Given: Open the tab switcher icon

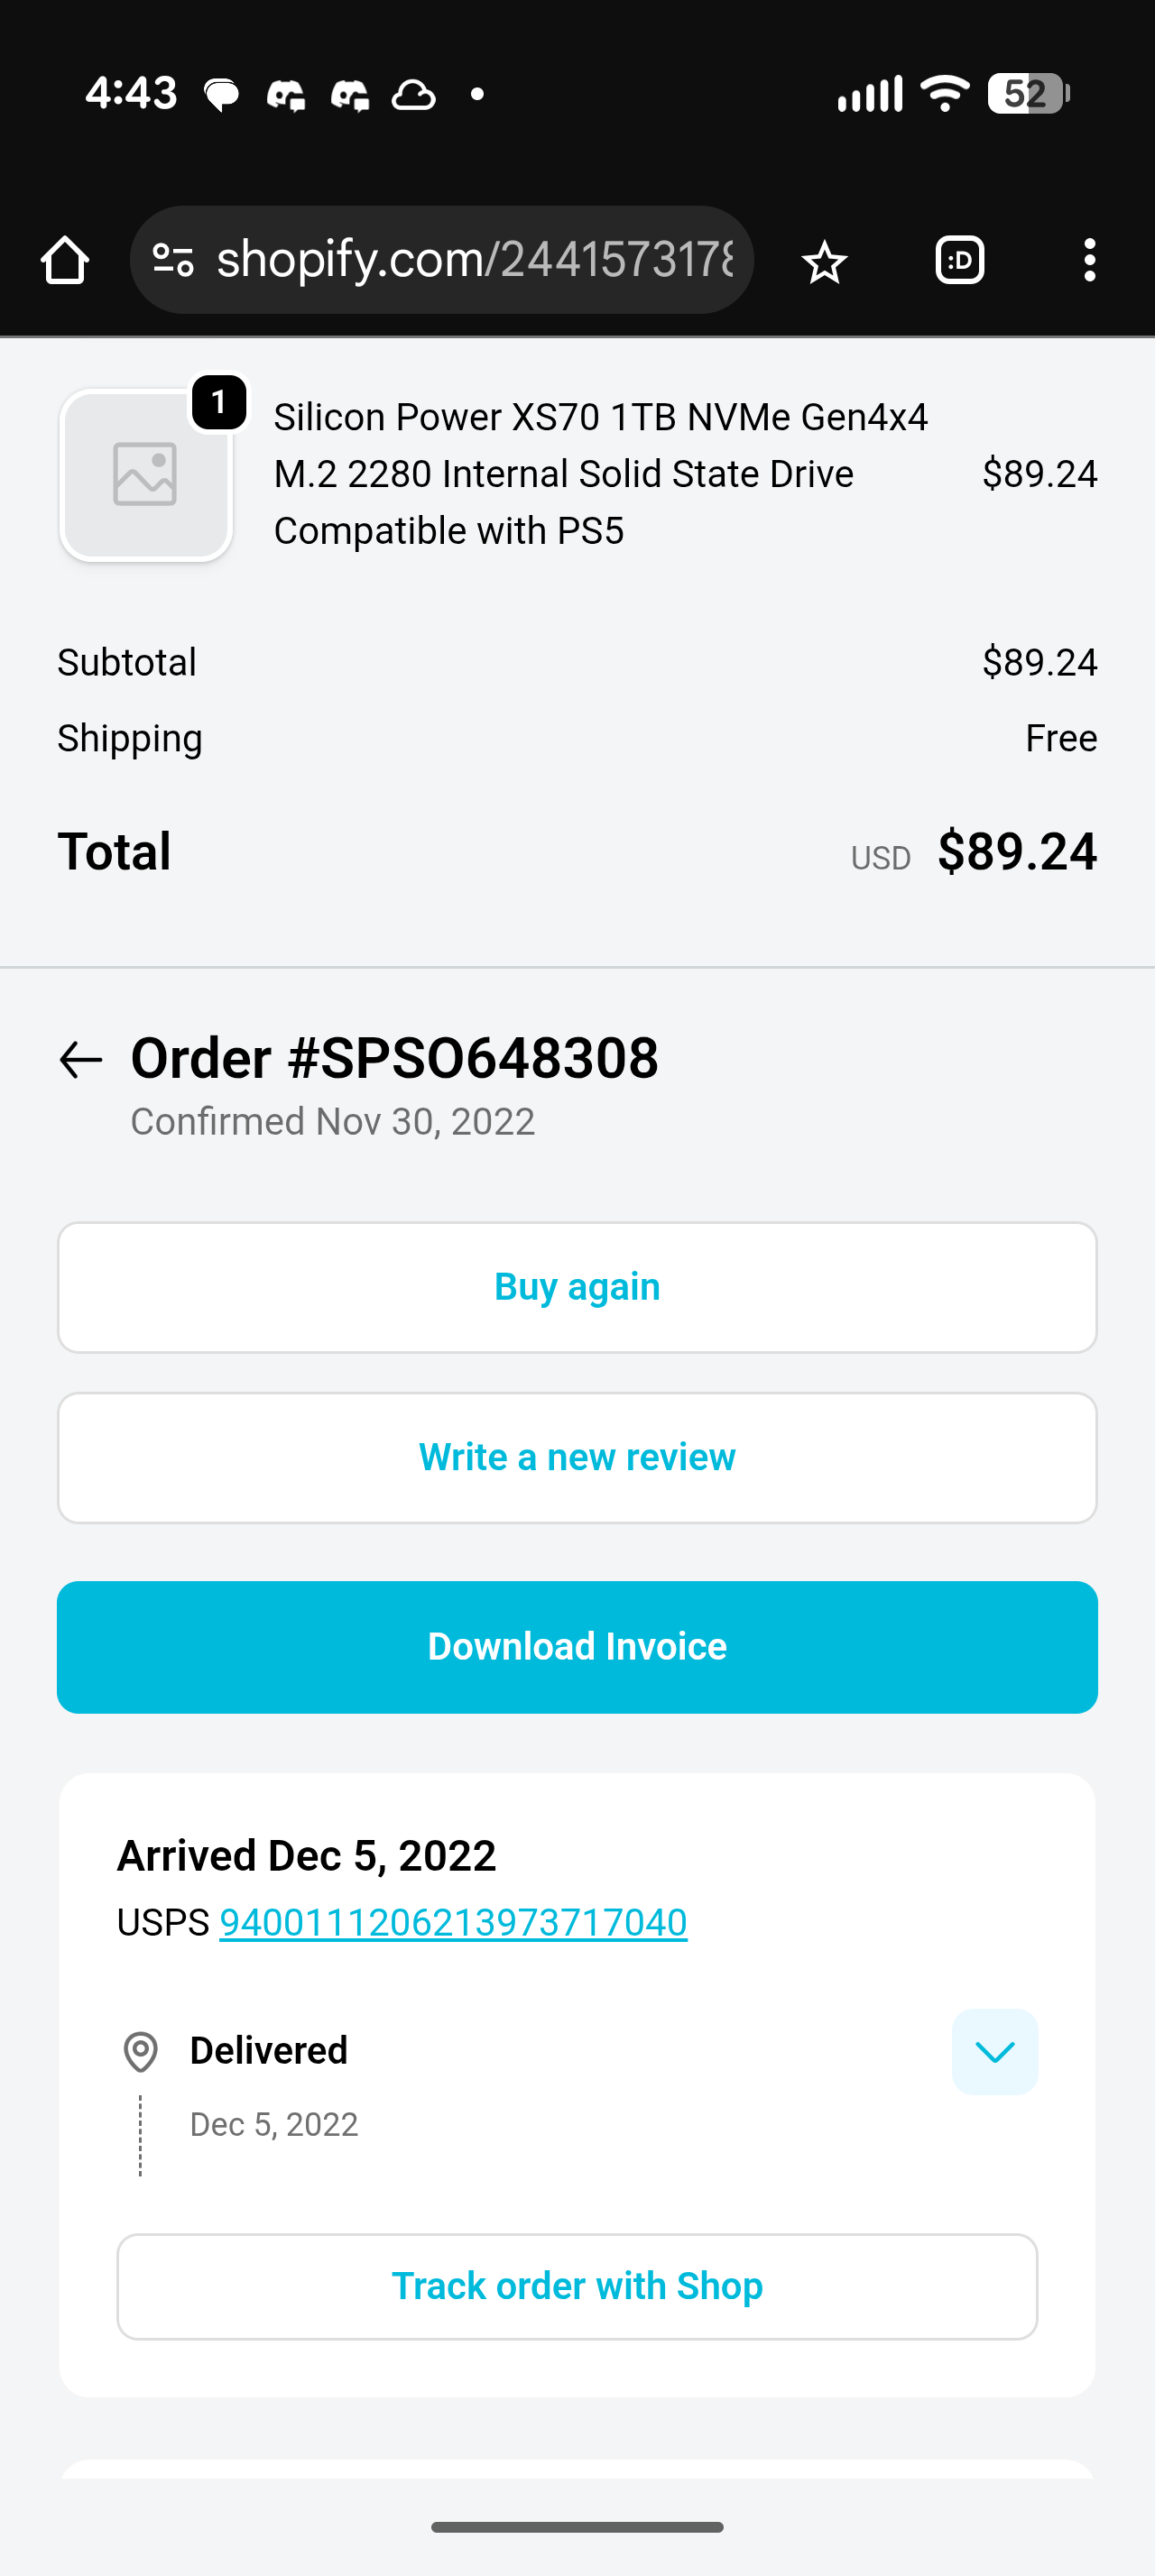Looking at the screenshot, I should point(959,260).
